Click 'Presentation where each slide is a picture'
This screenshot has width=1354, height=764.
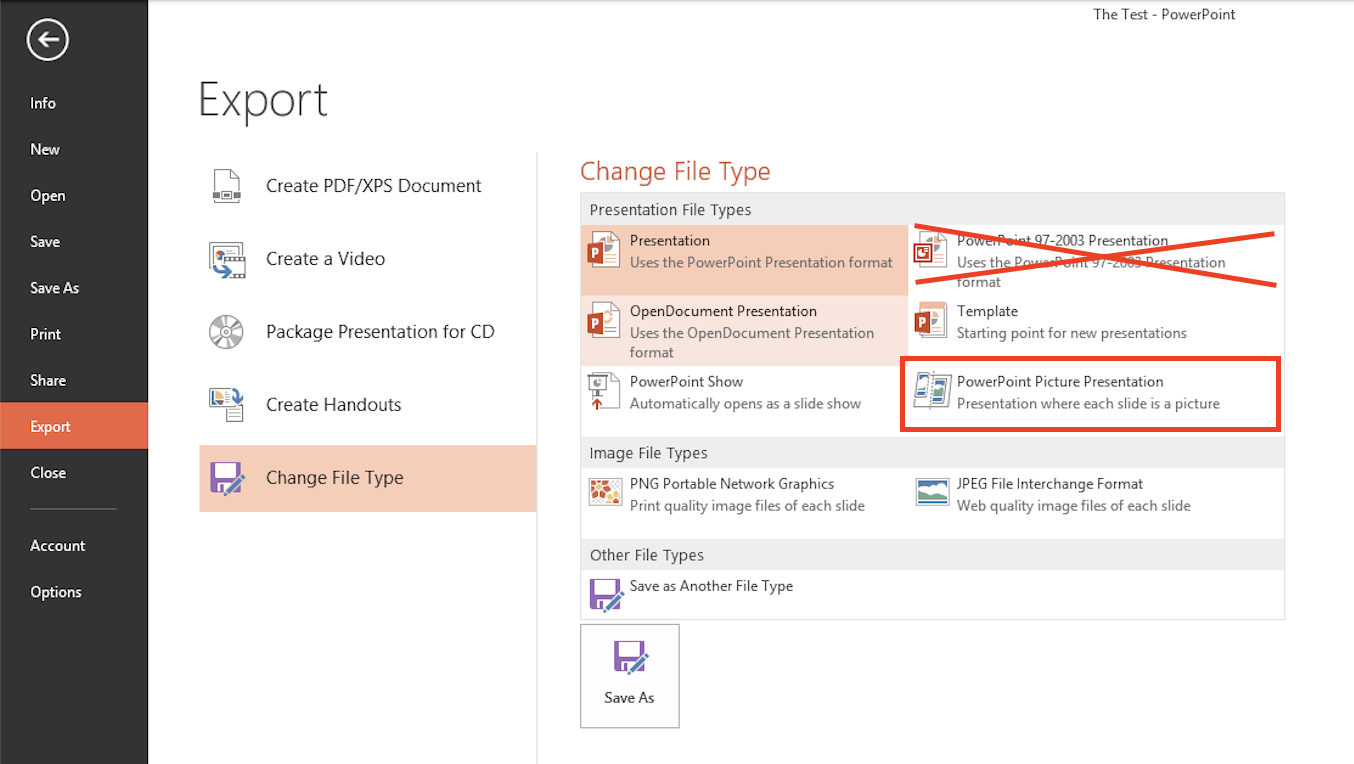coord(1088,404)
